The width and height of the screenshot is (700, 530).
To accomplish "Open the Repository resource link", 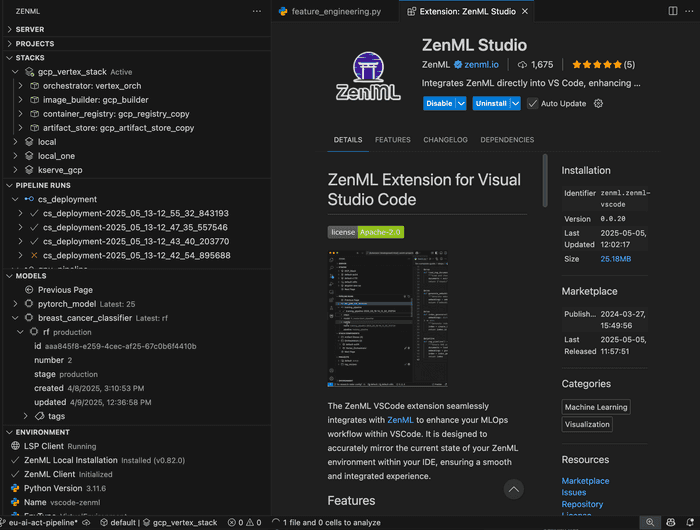I will (x=582, y=504).
